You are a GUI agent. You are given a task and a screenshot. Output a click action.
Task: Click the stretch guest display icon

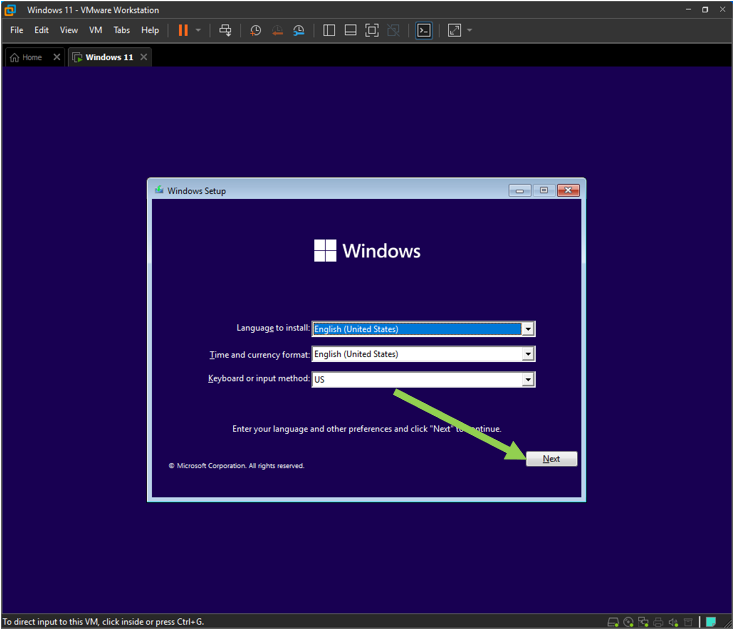click(x=454, y=30)
